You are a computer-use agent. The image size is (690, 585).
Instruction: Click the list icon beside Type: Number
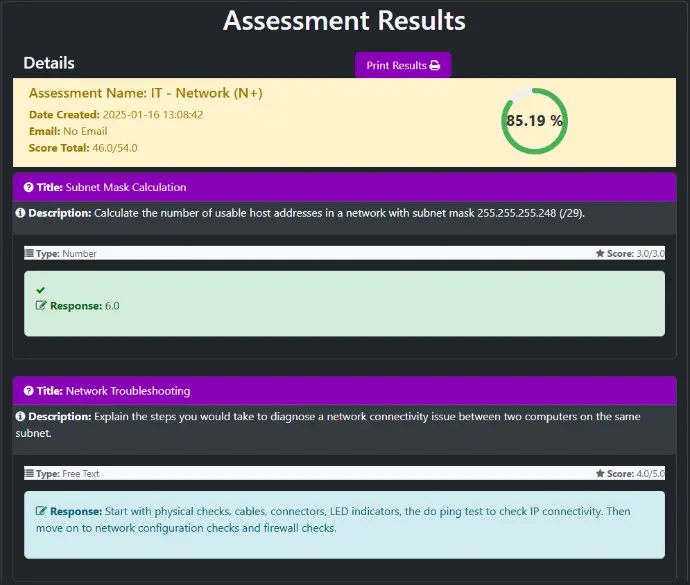29,254
